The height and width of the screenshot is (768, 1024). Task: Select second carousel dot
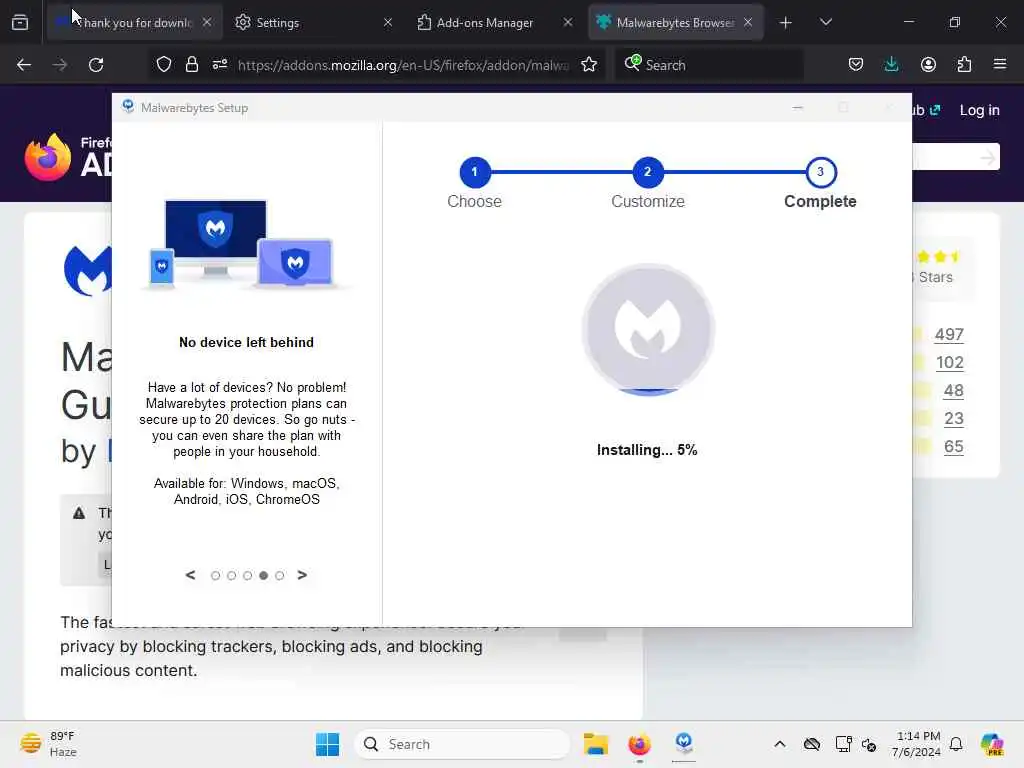point(231,575)
